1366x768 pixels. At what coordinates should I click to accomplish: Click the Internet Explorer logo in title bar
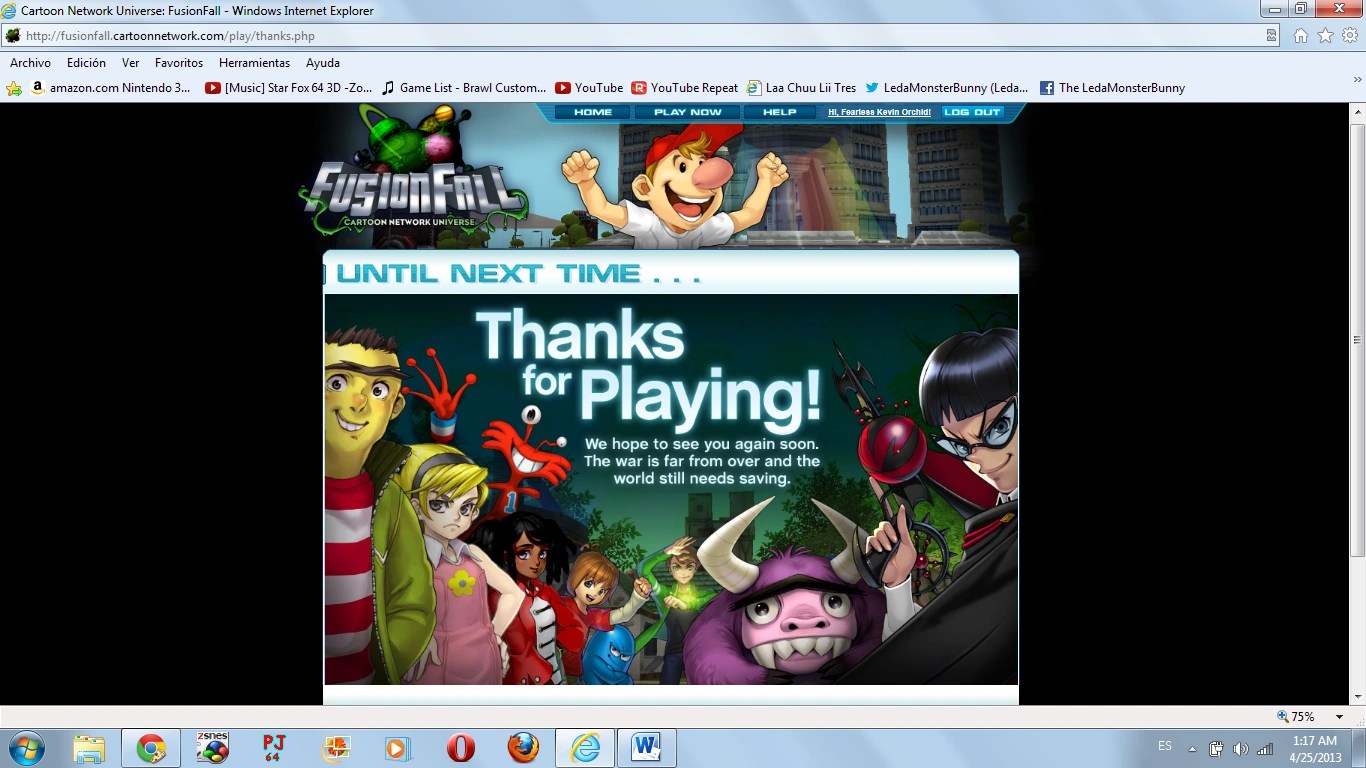(10, 11)
